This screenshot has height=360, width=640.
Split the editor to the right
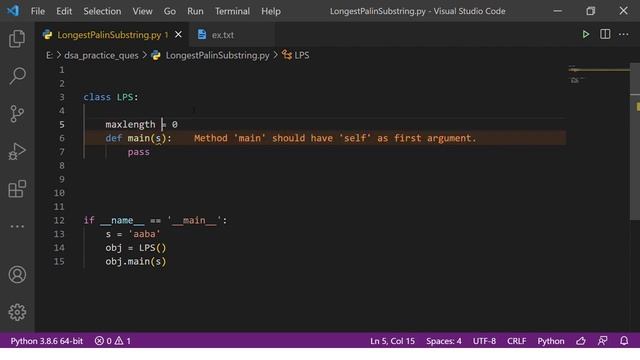point(605,34)
